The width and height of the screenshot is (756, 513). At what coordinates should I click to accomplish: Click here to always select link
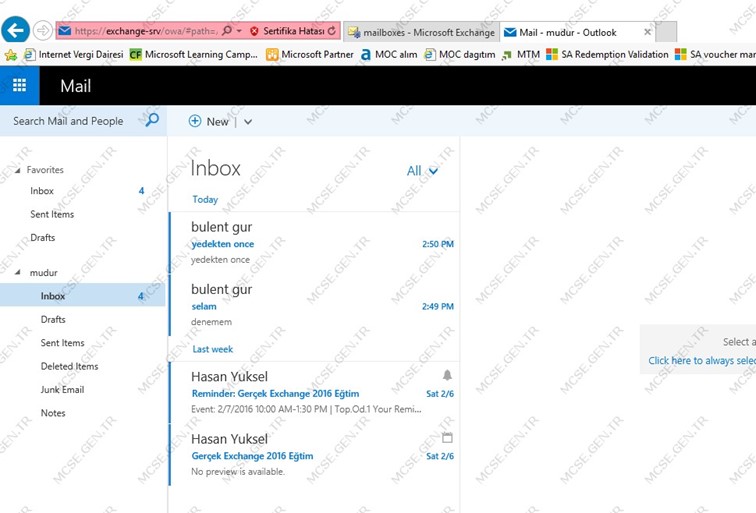(702, 361)
